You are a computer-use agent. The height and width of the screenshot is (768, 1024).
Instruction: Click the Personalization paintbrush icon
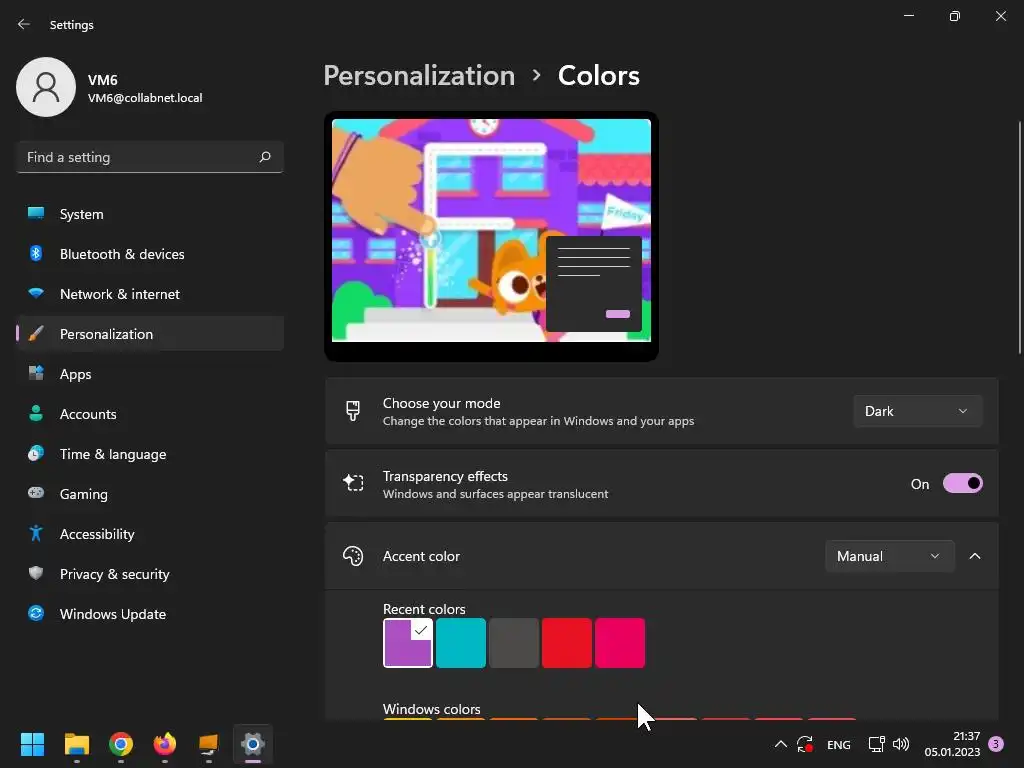click(x=36, y=334)
